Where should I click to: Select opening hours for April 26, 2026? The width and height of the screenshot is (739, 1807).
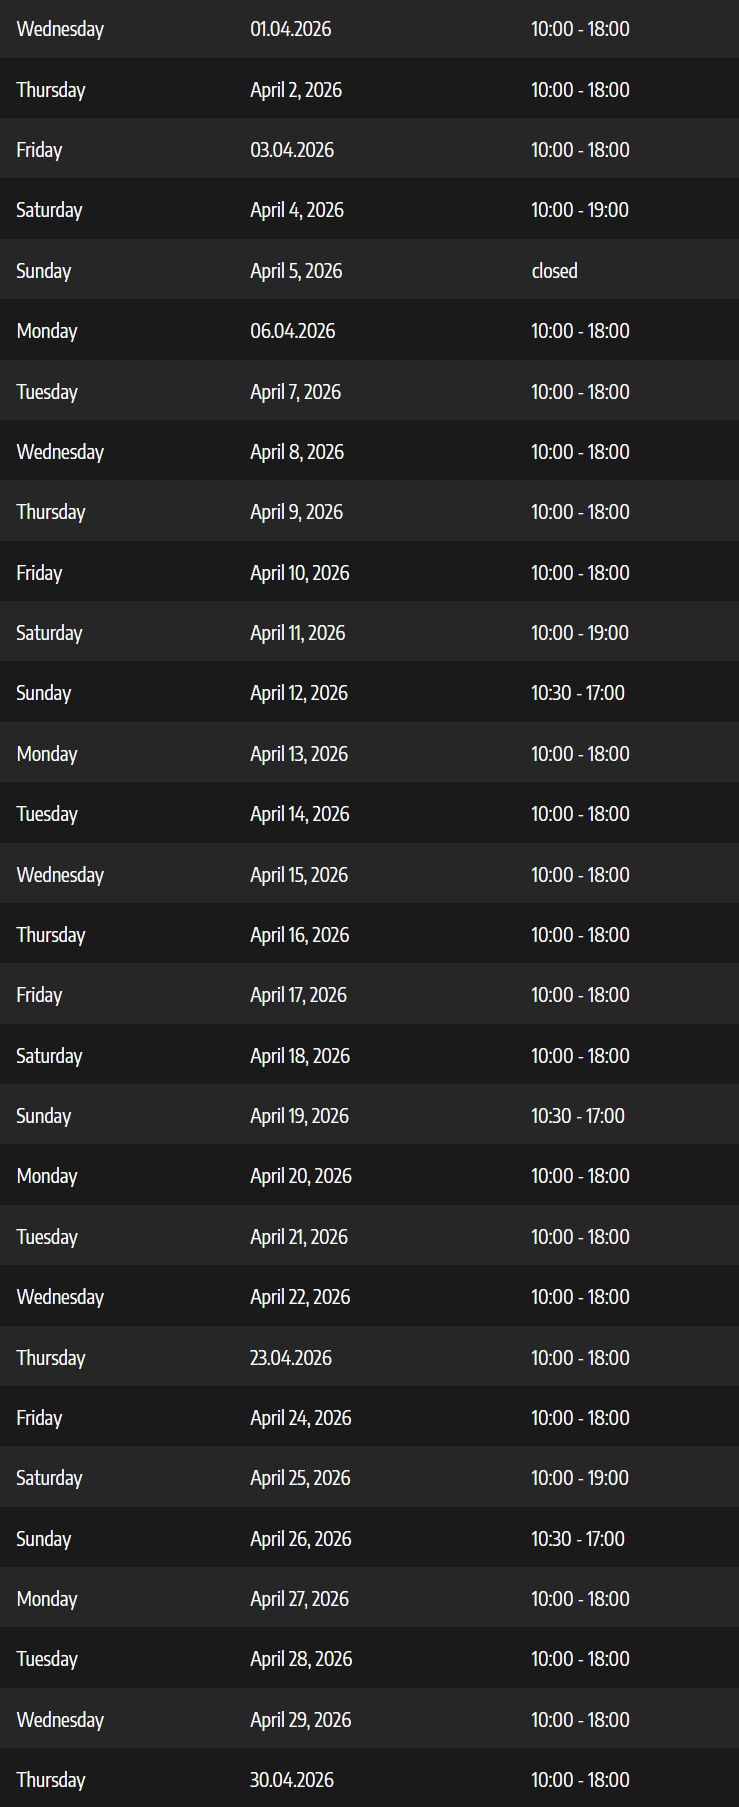click(x=577, y=1539)
